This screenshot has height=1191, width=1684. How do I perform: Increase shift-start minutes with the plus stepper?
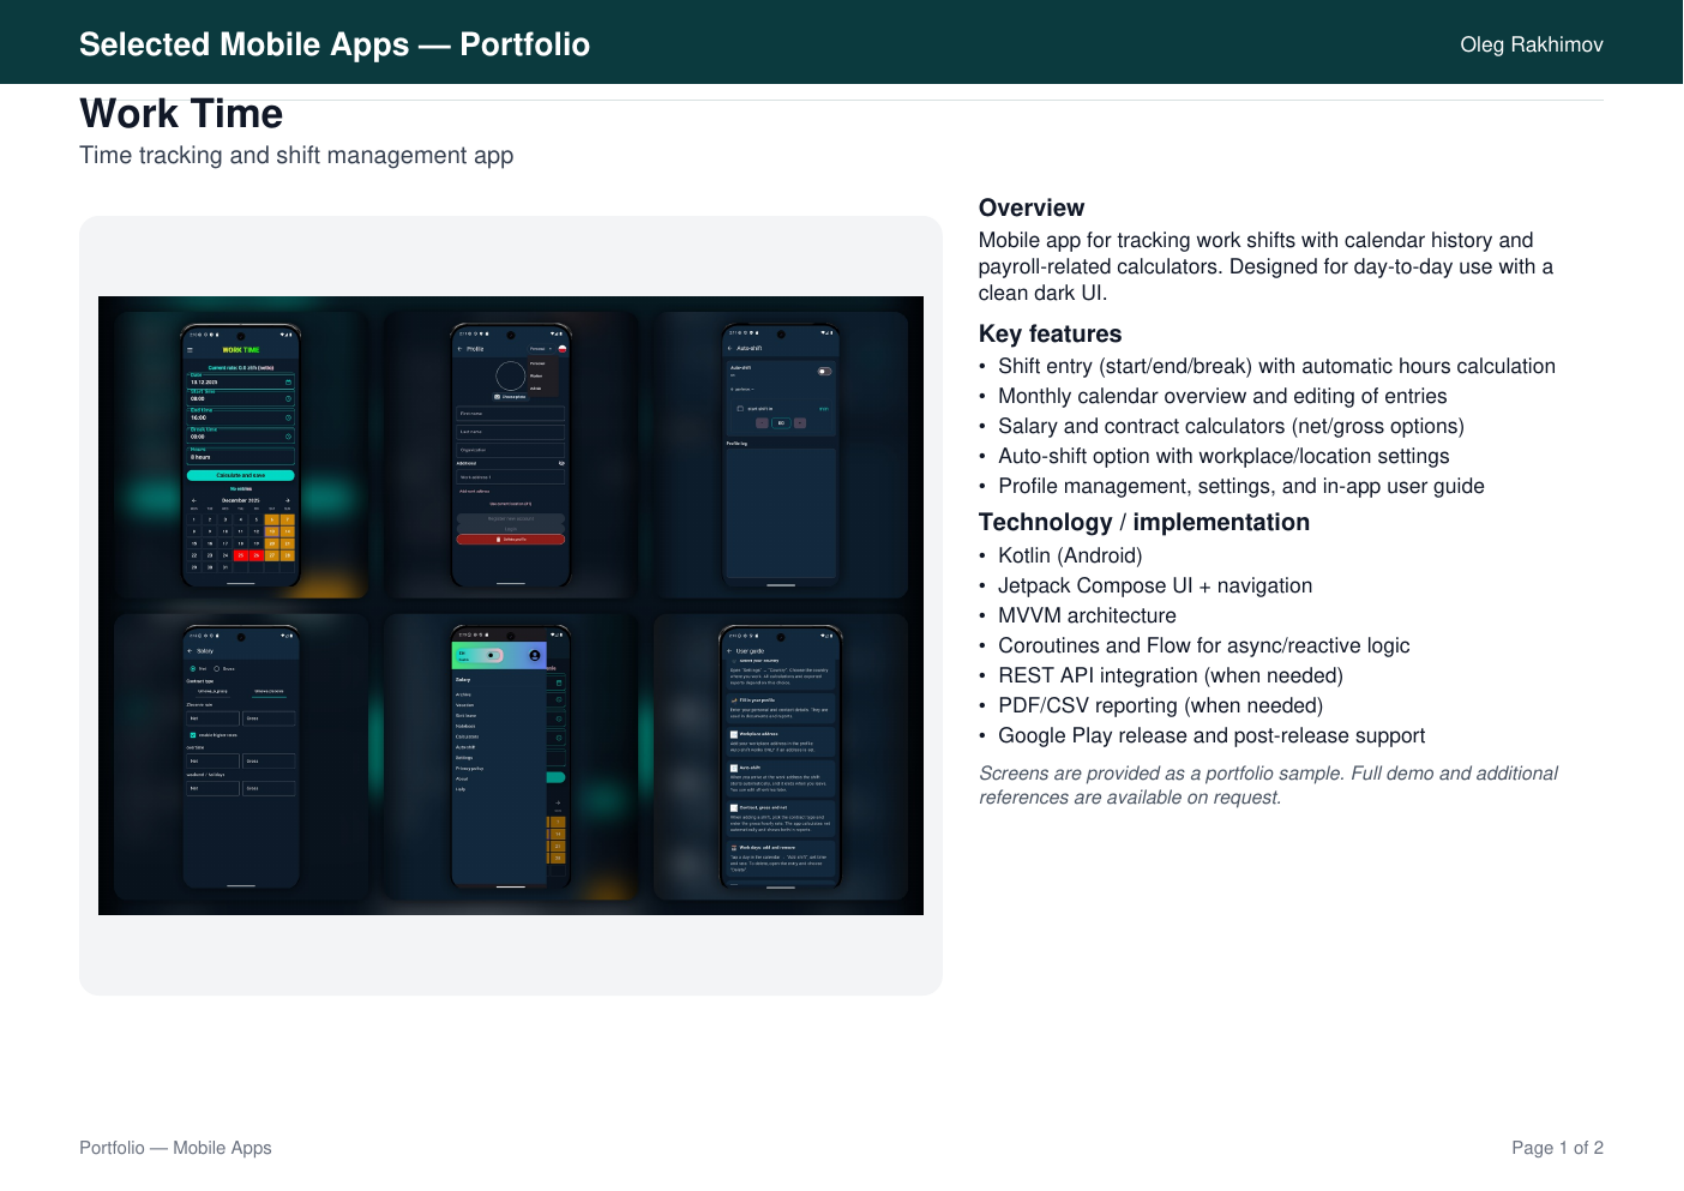click(800, 423)
